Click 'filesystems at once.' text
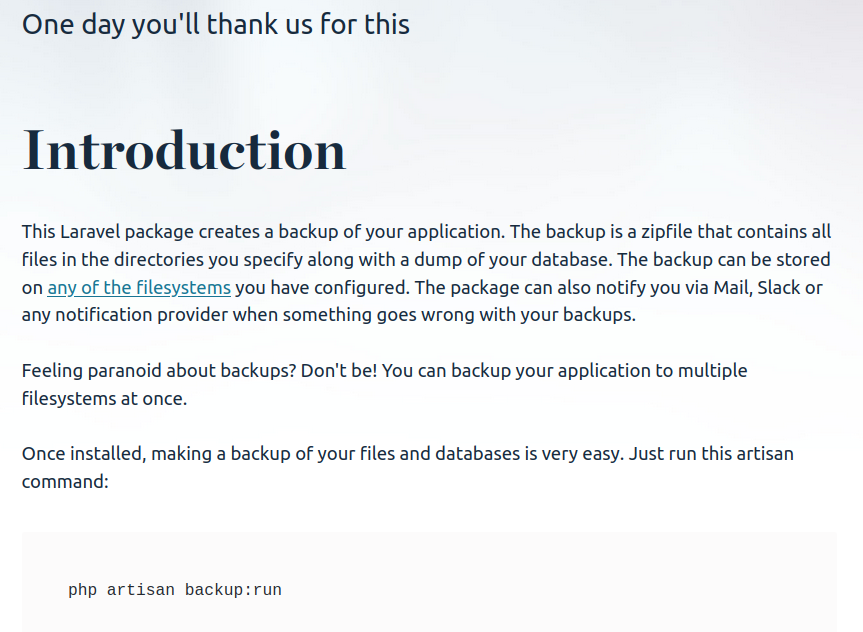Screen dimensions: 863x632 tap(105, 399)
